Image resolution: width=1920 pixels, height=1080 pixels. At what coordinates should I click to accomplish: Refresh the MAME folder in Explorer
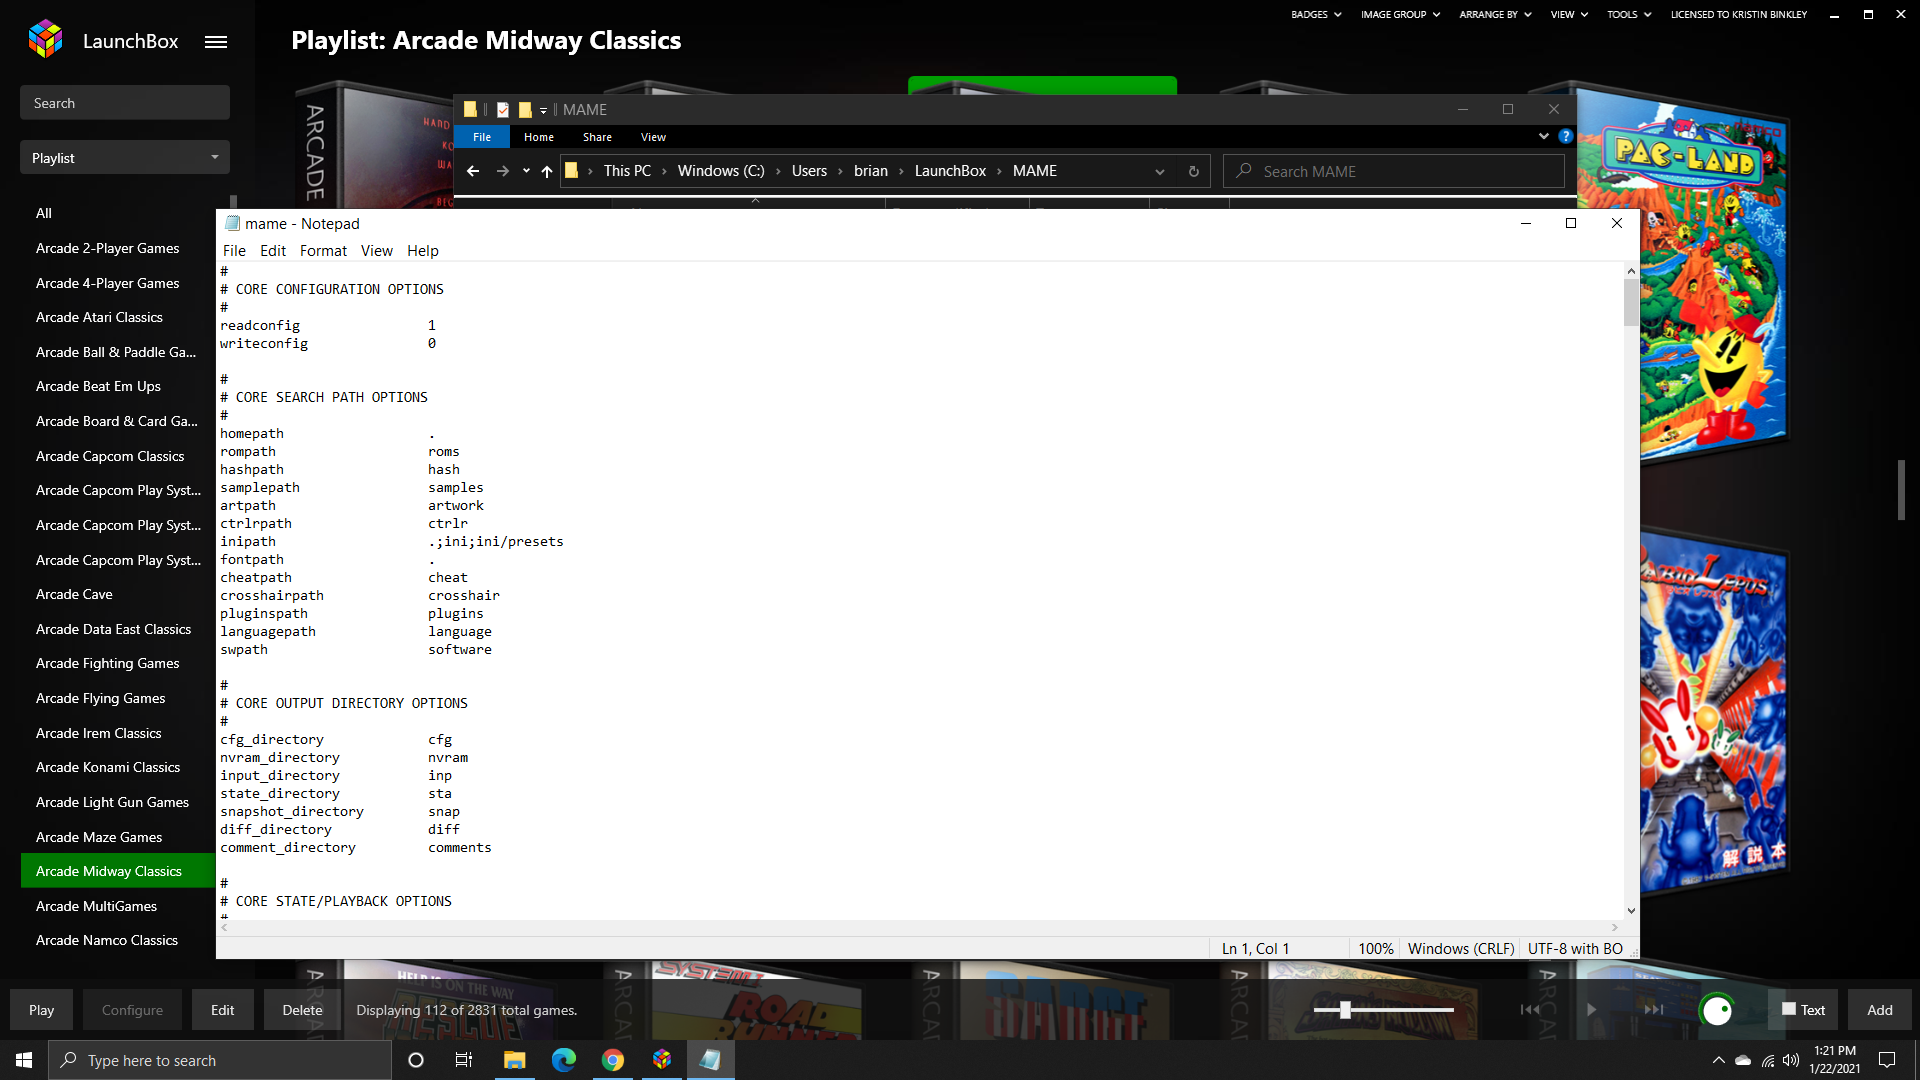click(x=1193, y=171)
